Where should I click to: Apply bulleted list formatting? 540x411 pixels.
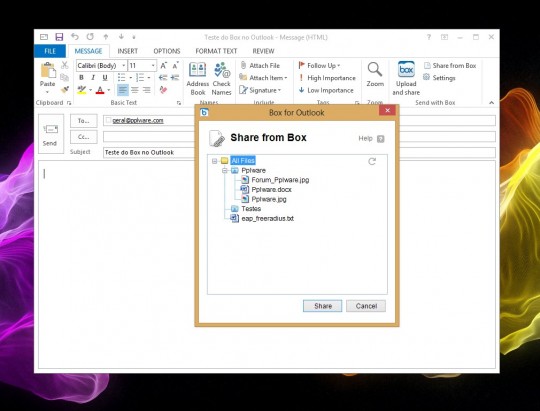pos(121,78)
